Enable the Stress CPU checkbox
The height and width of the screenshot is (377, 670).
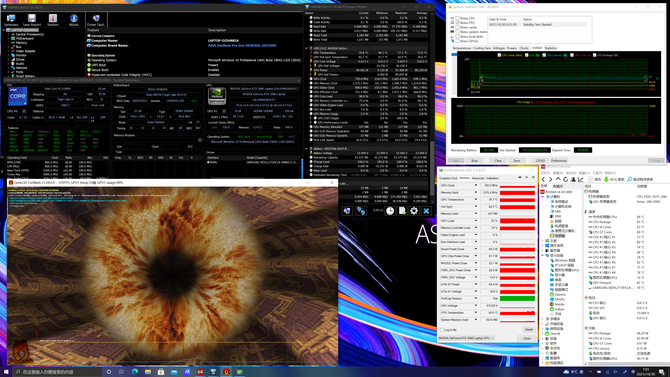point(457,18)
